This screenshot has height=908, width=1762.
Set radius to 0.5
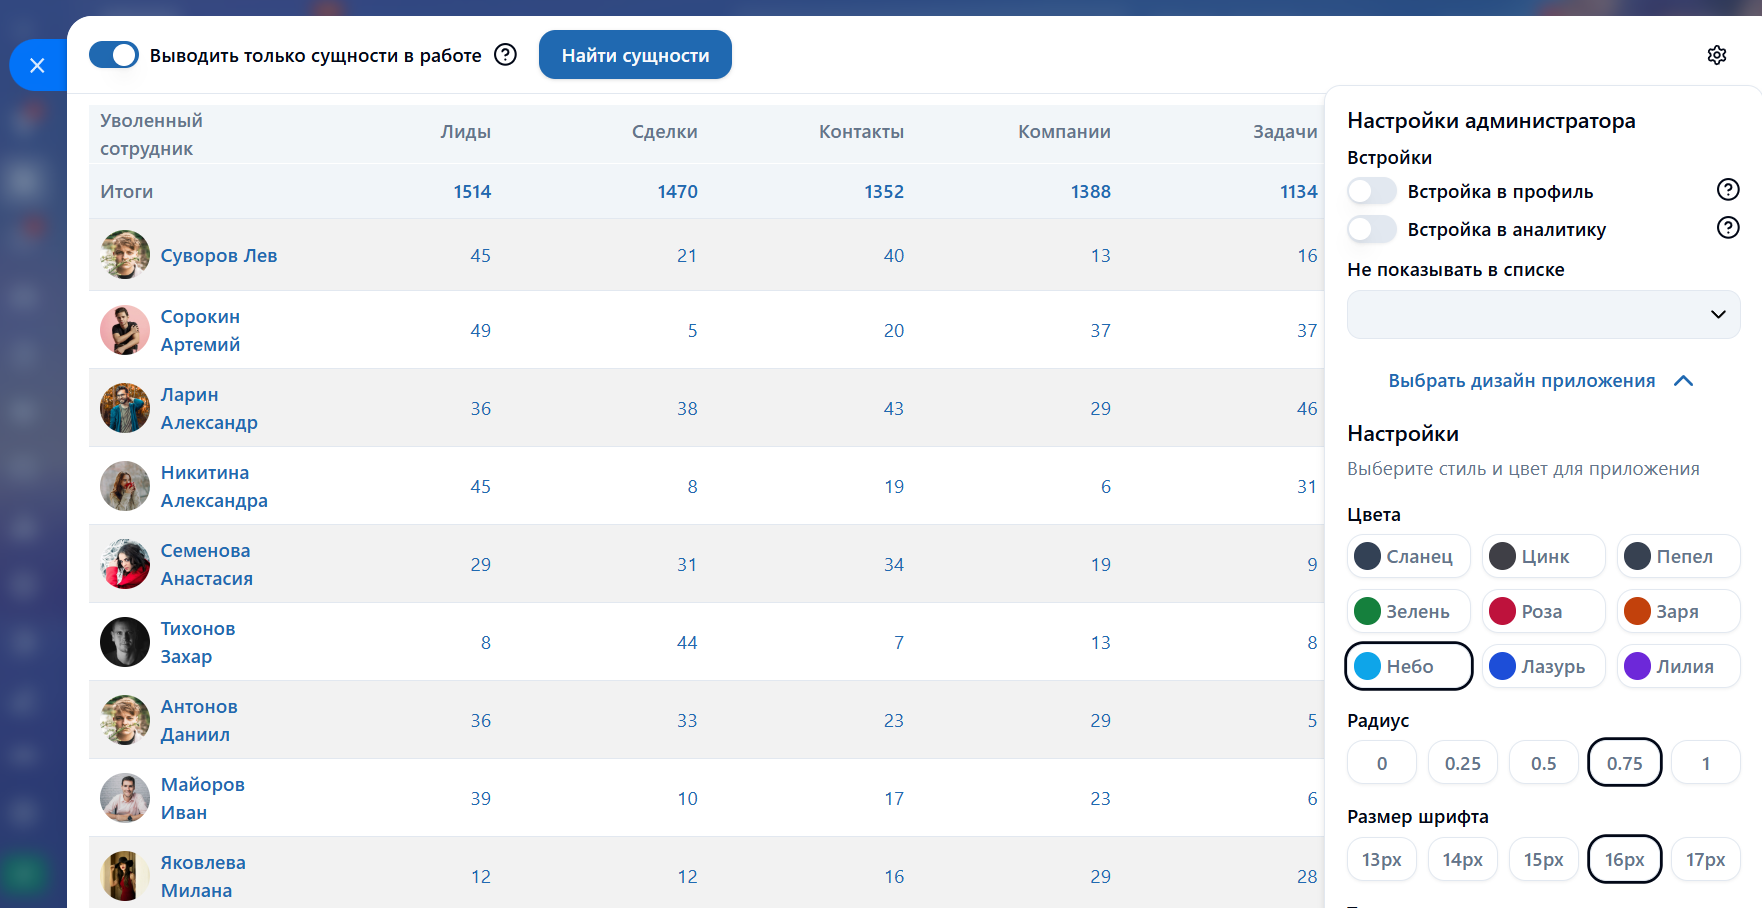(x=1543, y=763)
